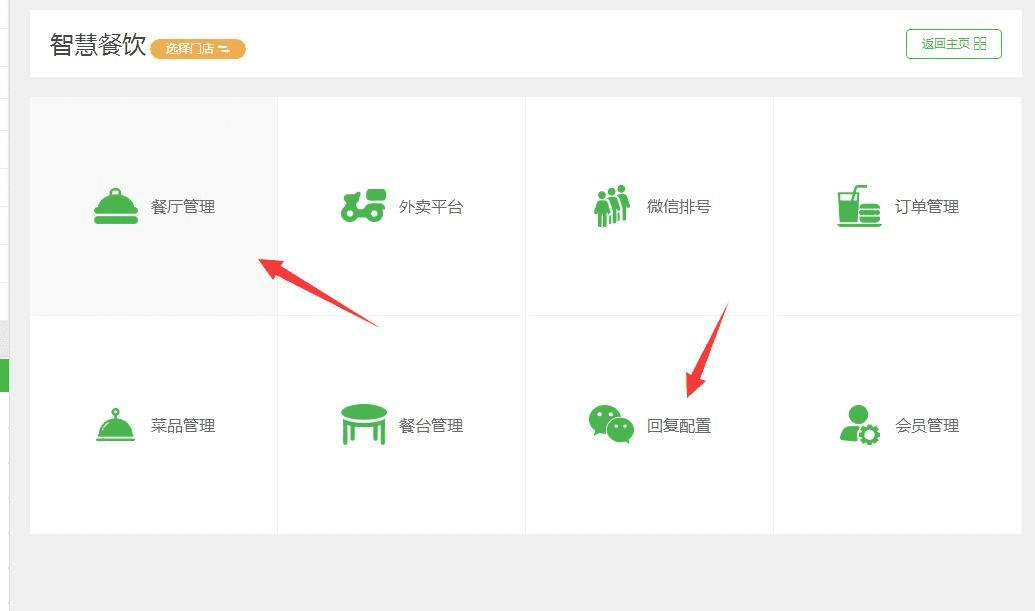Open the 外卖平台 scooter icon
This screenshot has height=611, width=1035.
click(x=363, y=206)
